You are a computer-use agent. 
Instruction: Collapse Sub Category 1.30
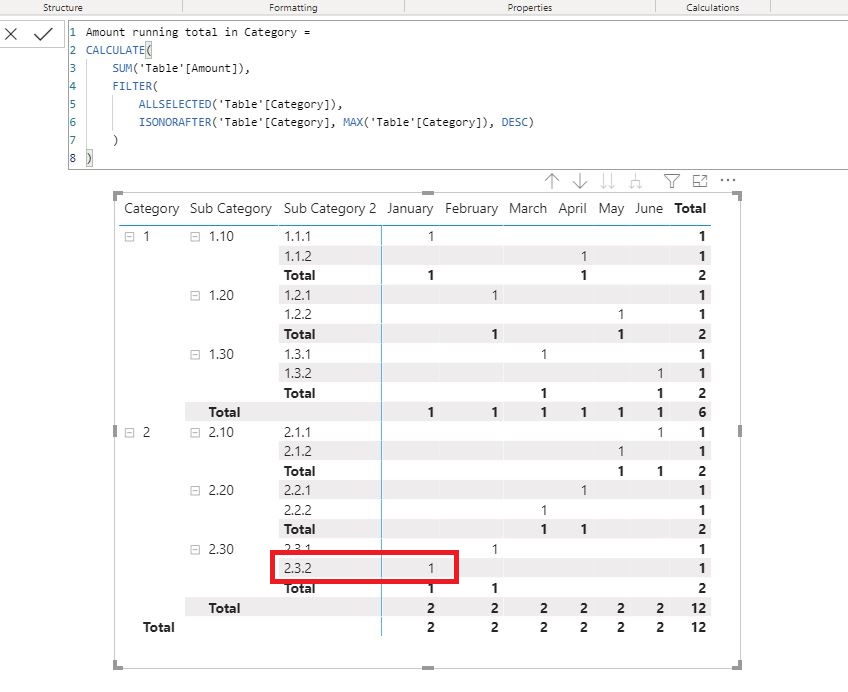click(x=195, y=354)
